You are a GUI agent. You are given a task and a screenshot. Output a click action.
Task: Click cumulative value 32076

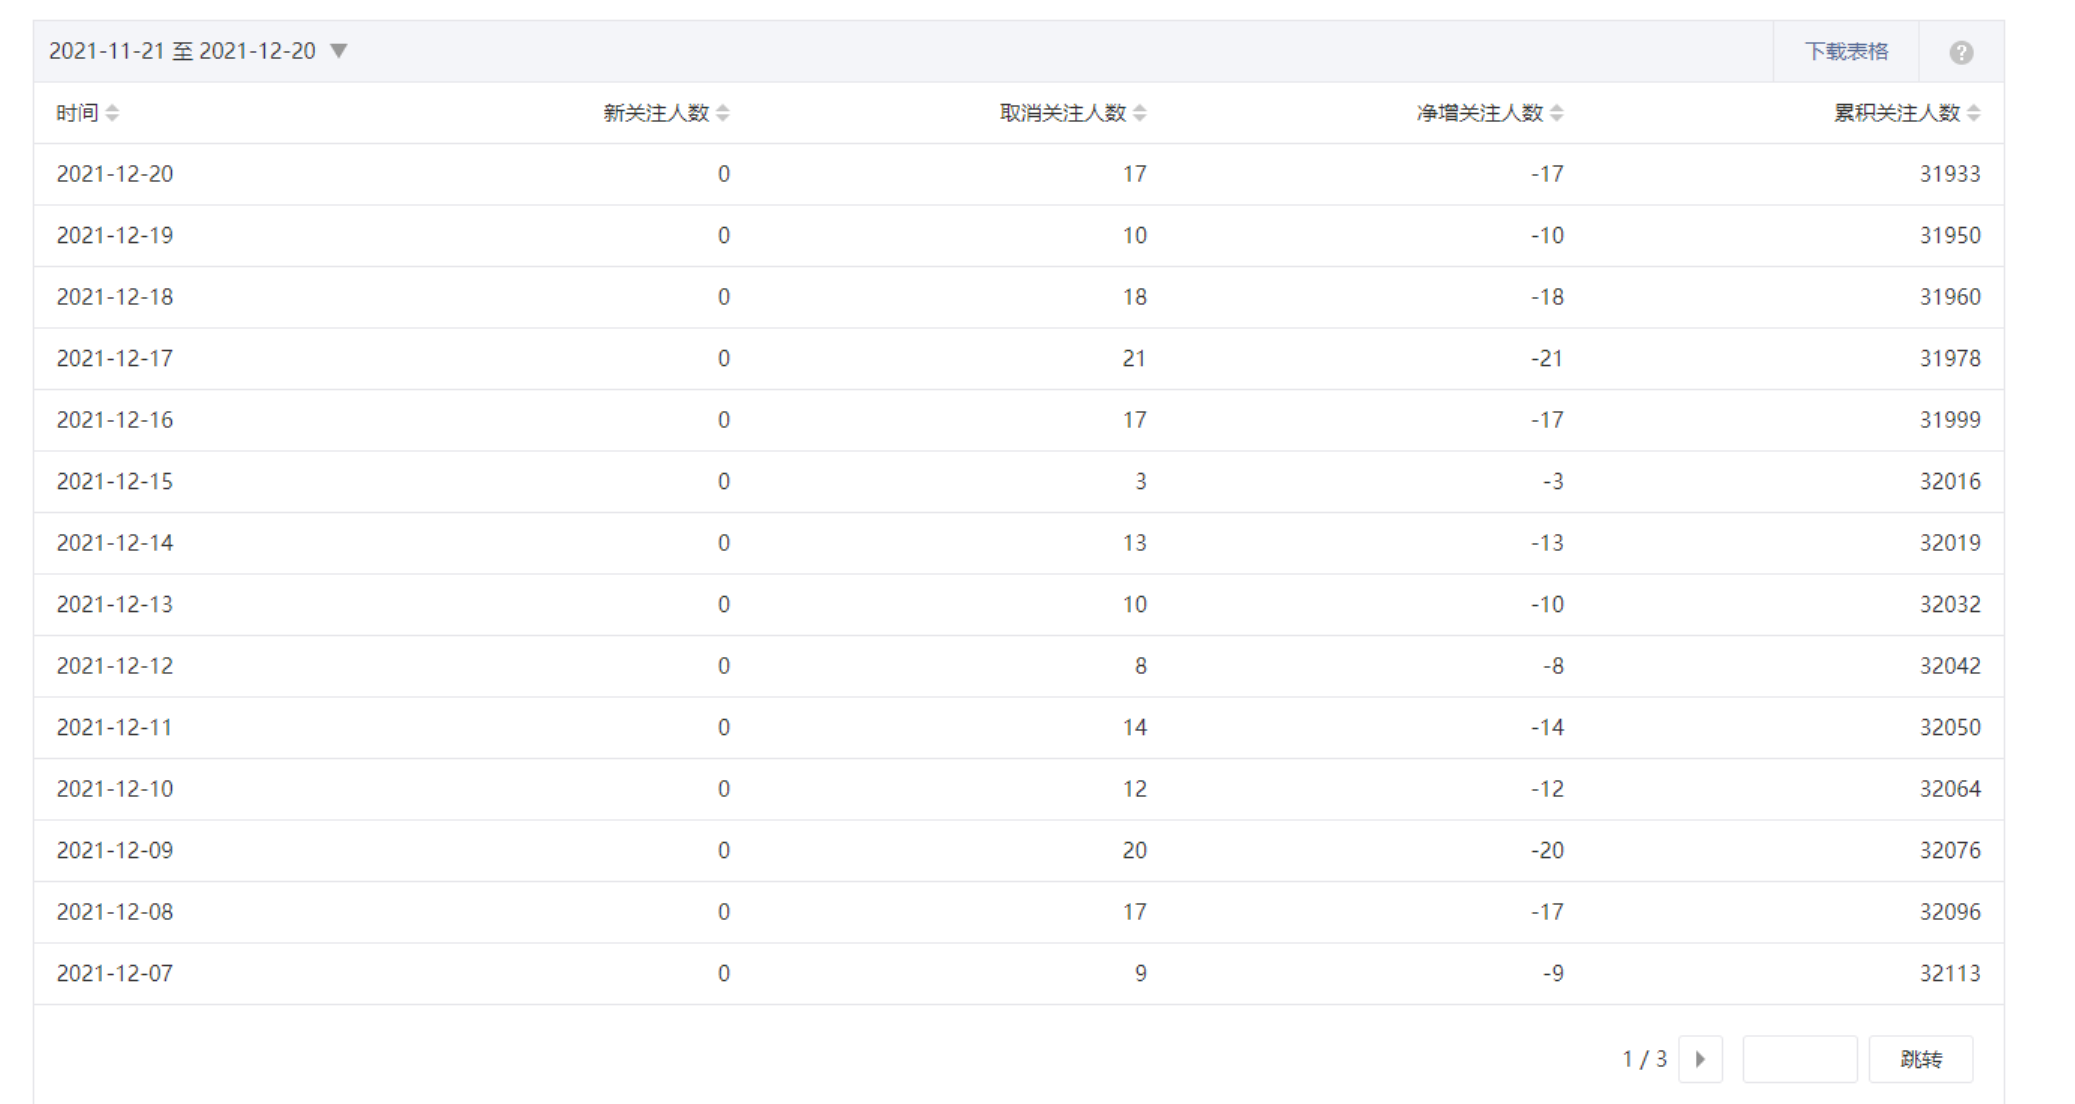point(1950,851)
